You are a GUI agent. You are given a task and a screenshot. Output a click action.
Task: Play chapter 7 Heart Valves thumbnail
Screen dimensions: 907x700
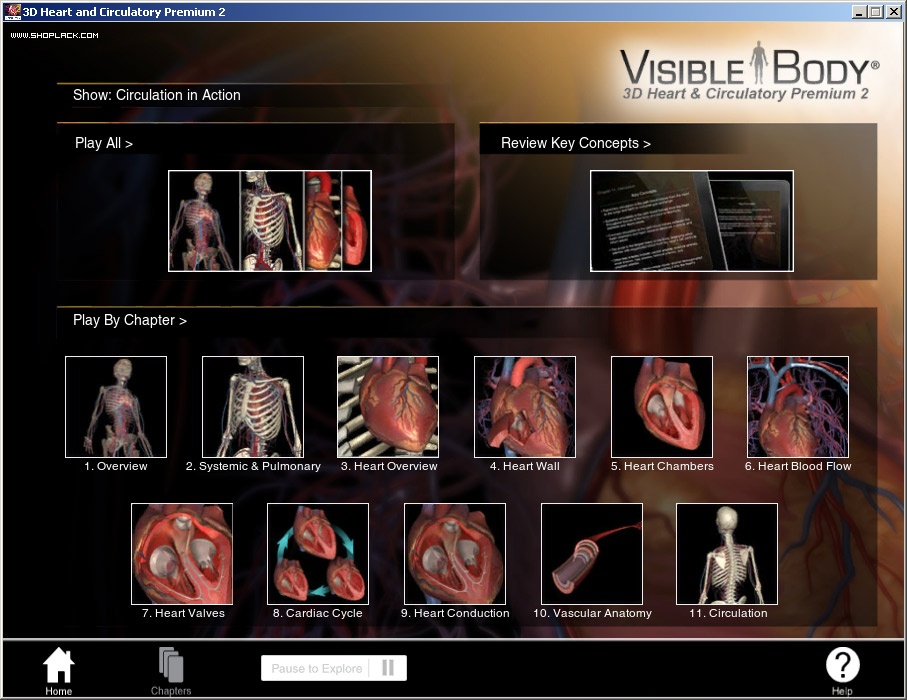182,554
